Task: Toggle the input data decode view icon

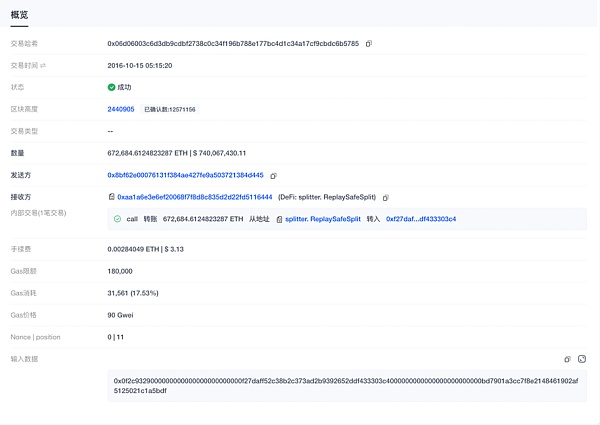Action: 582,359
